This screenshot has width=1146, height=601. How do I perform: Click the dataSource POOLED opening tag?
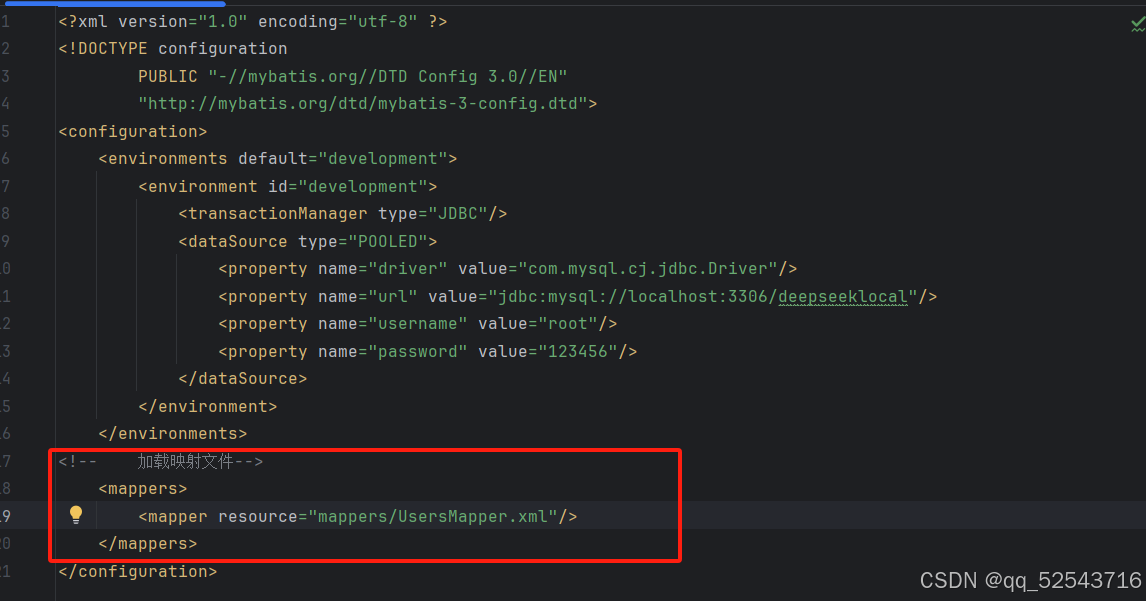308,241
